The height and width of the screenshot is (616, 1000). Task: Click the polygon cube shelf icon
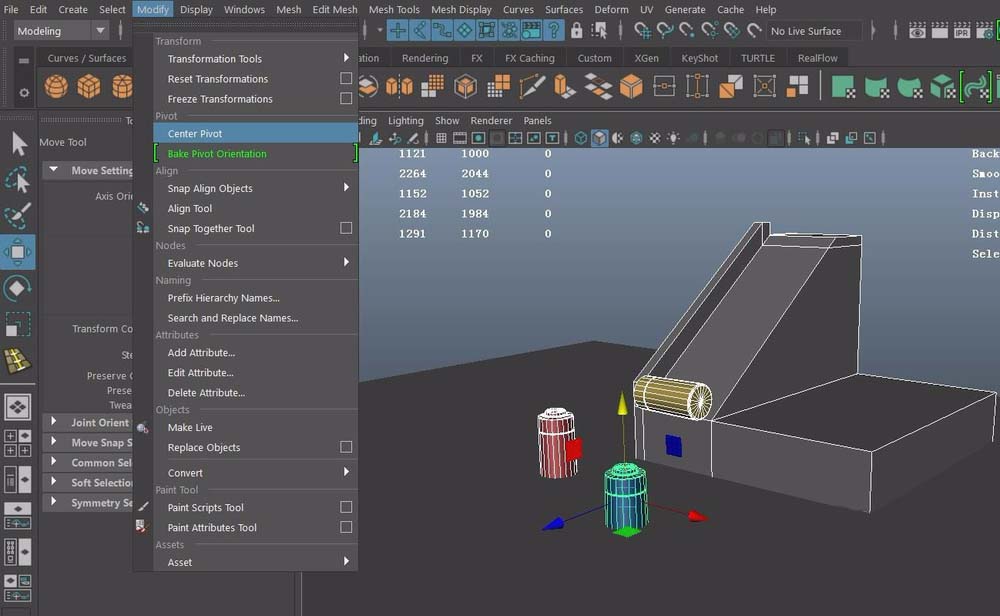click(90, 87)
